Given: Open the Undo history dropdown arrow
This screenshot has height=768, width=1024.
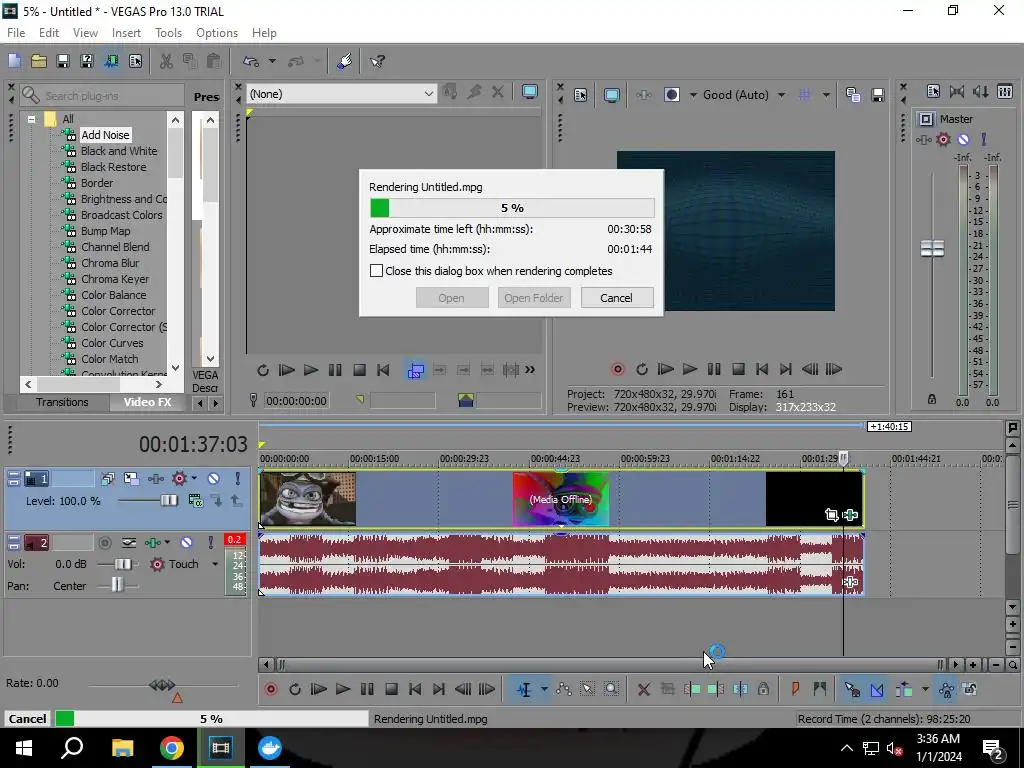Looking at the screenshot, I should pos(272,61).
